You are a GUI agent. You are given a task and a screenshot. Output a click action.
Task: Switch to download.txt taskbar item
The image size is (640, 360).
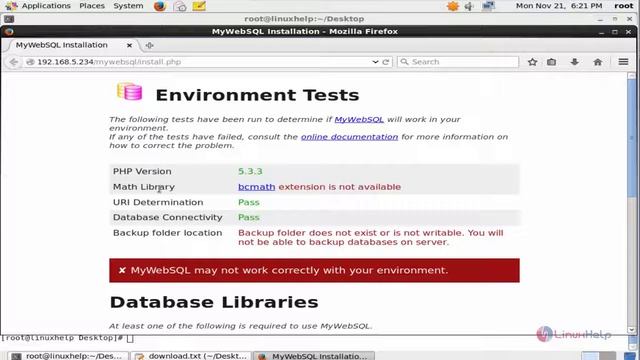pyautogui.click(x=191, y=356)
